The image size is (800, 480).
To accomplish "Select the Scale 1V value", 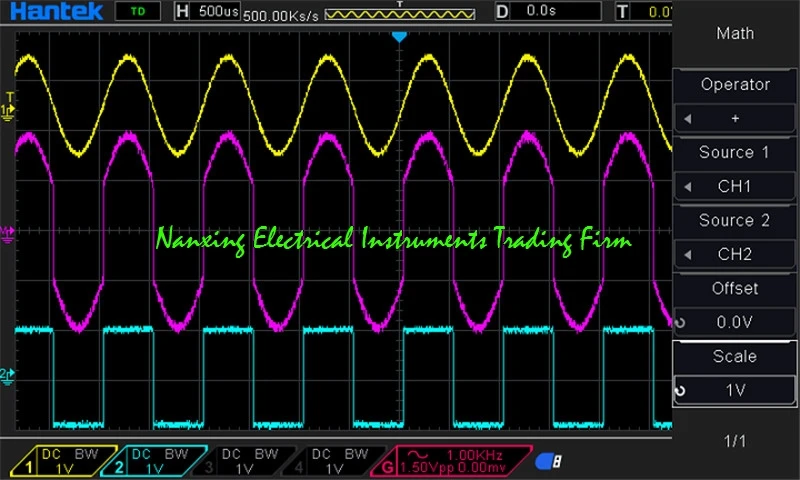I will tap(735, 390).
